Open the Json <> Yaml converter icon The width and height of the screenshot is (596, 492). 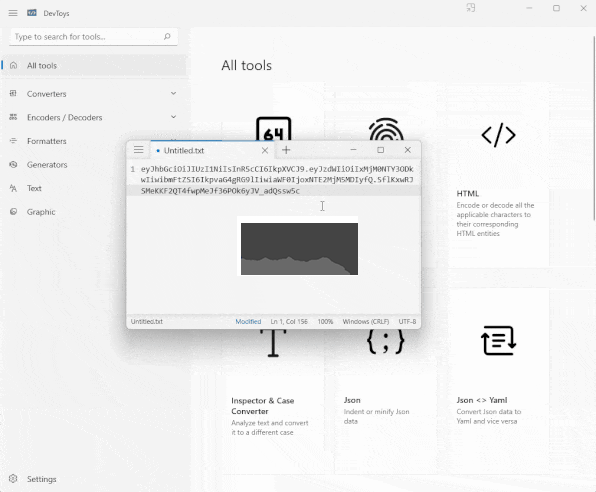[x=498, y=340]
